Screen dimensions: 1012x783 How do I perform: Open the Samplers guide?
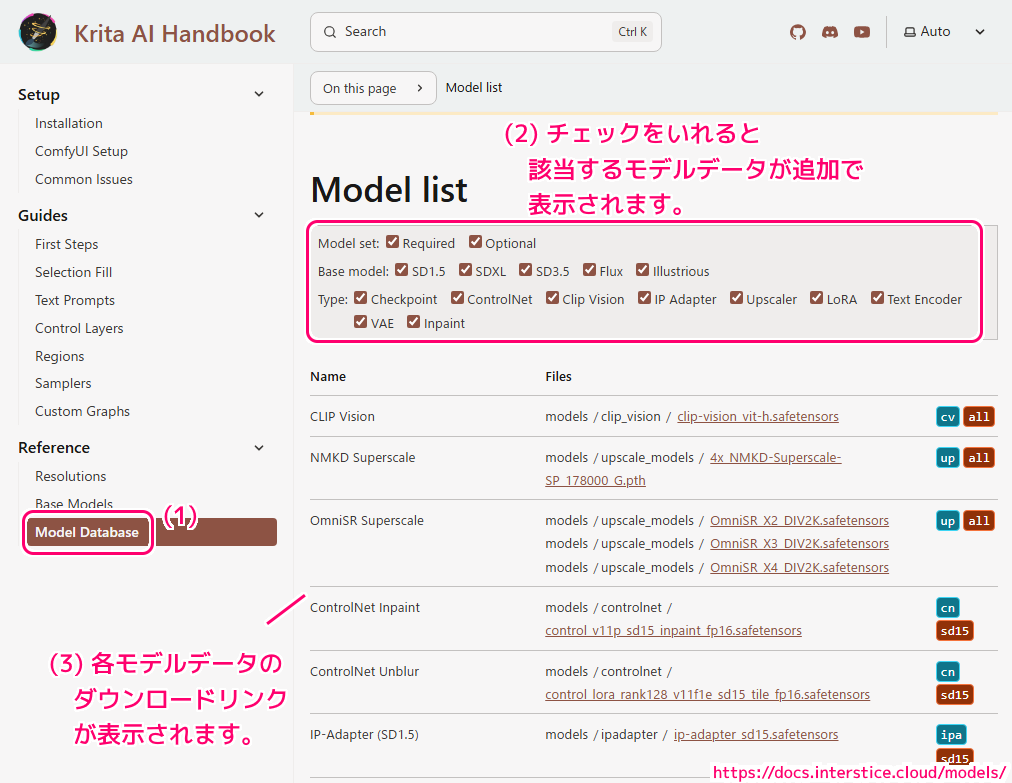tap(63, 383)
